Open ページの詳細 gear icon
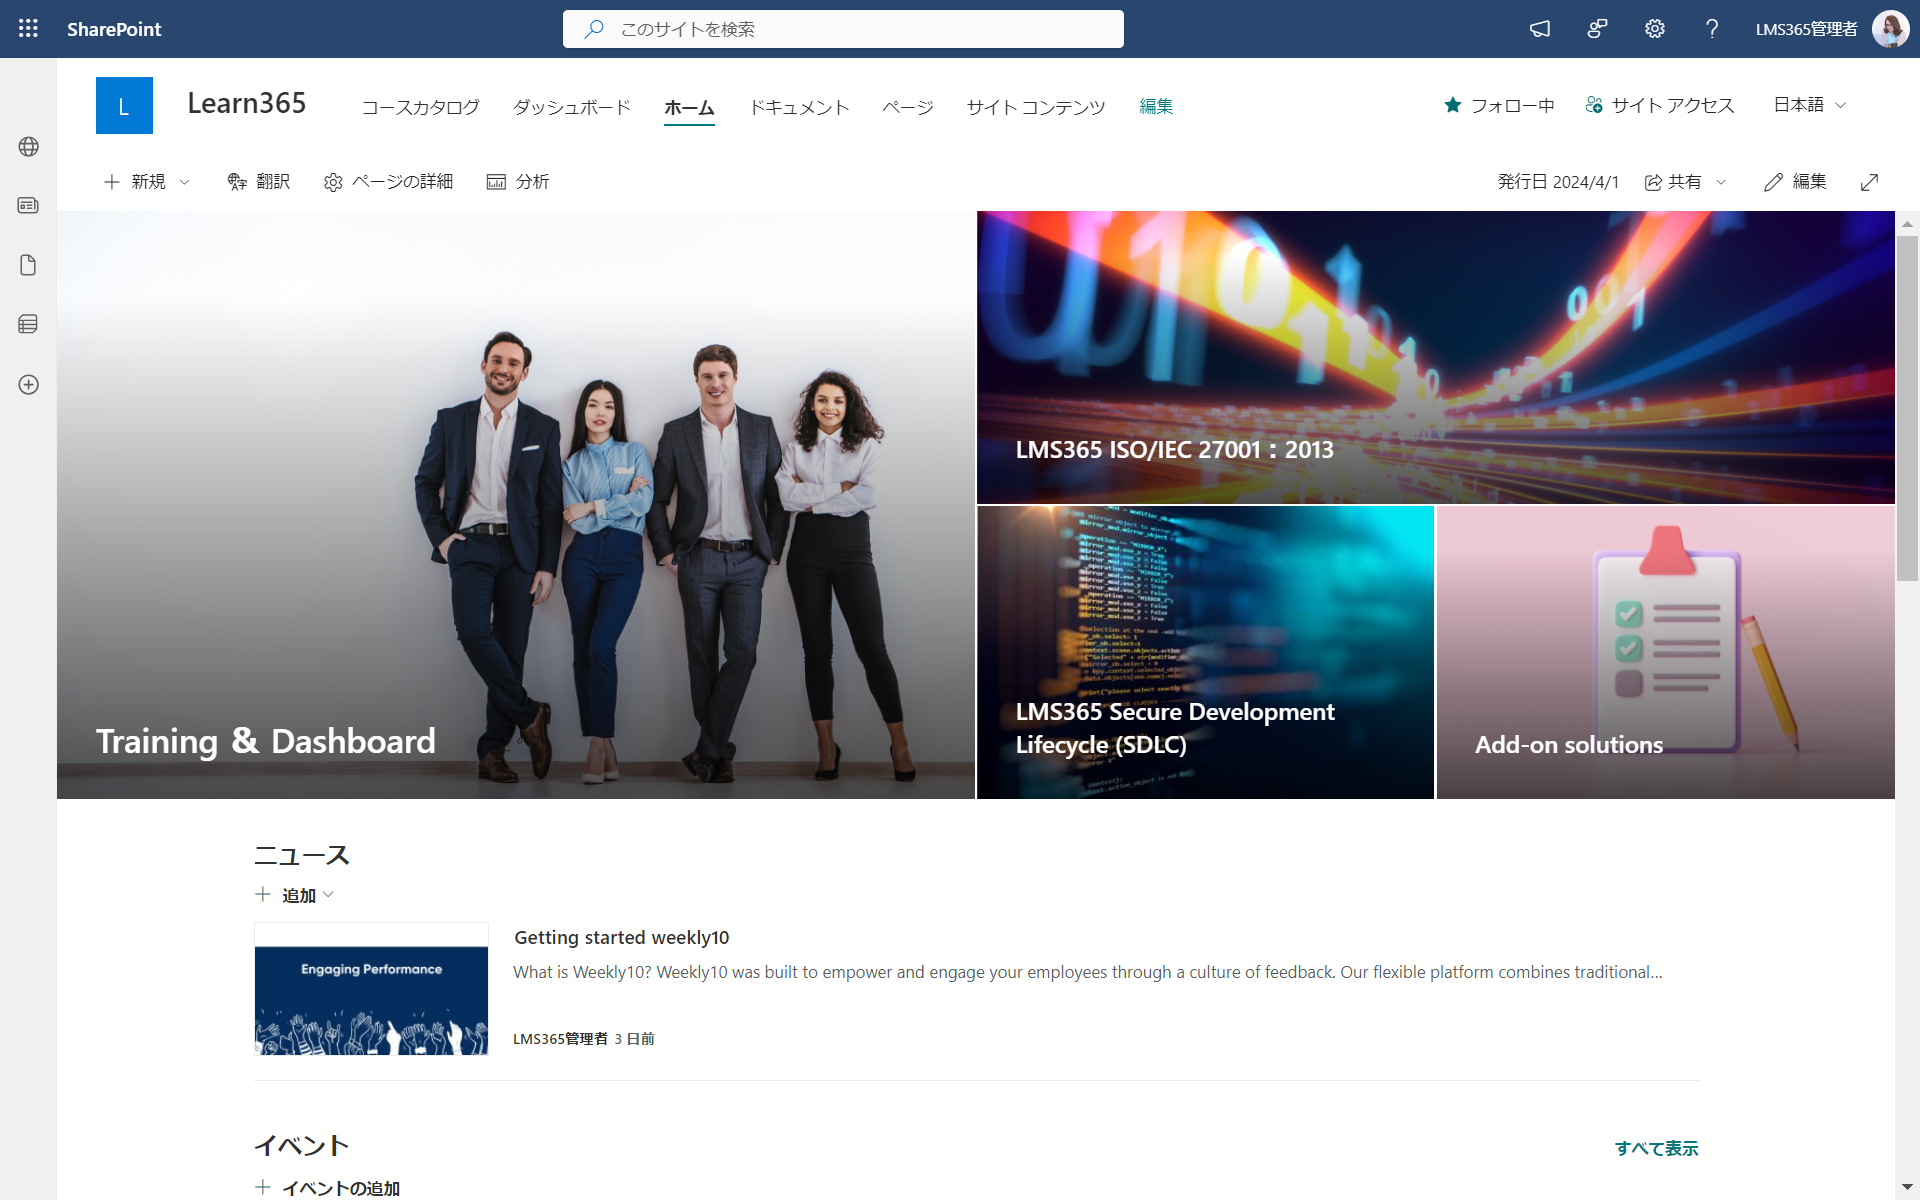The width and height of the screenshot is (1920, 1200). (333, 182)
